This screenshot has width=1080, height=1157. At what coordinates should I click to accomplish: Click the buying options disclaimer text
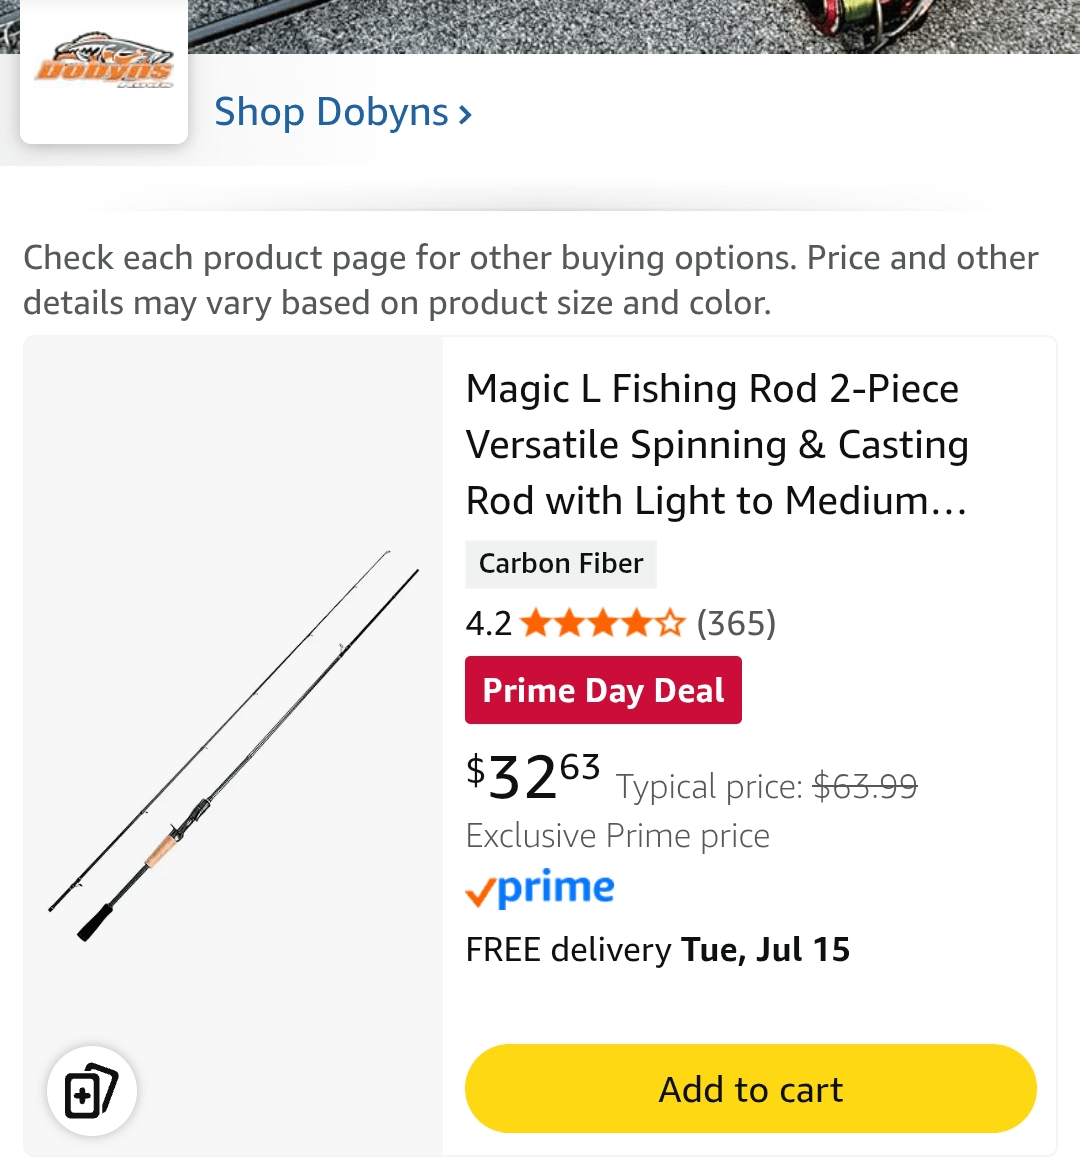(x=530, y=280)
